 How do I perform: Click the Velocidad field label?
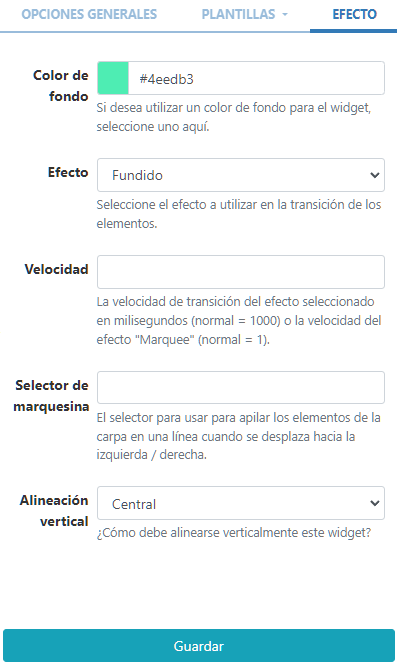tap(56, 269)
